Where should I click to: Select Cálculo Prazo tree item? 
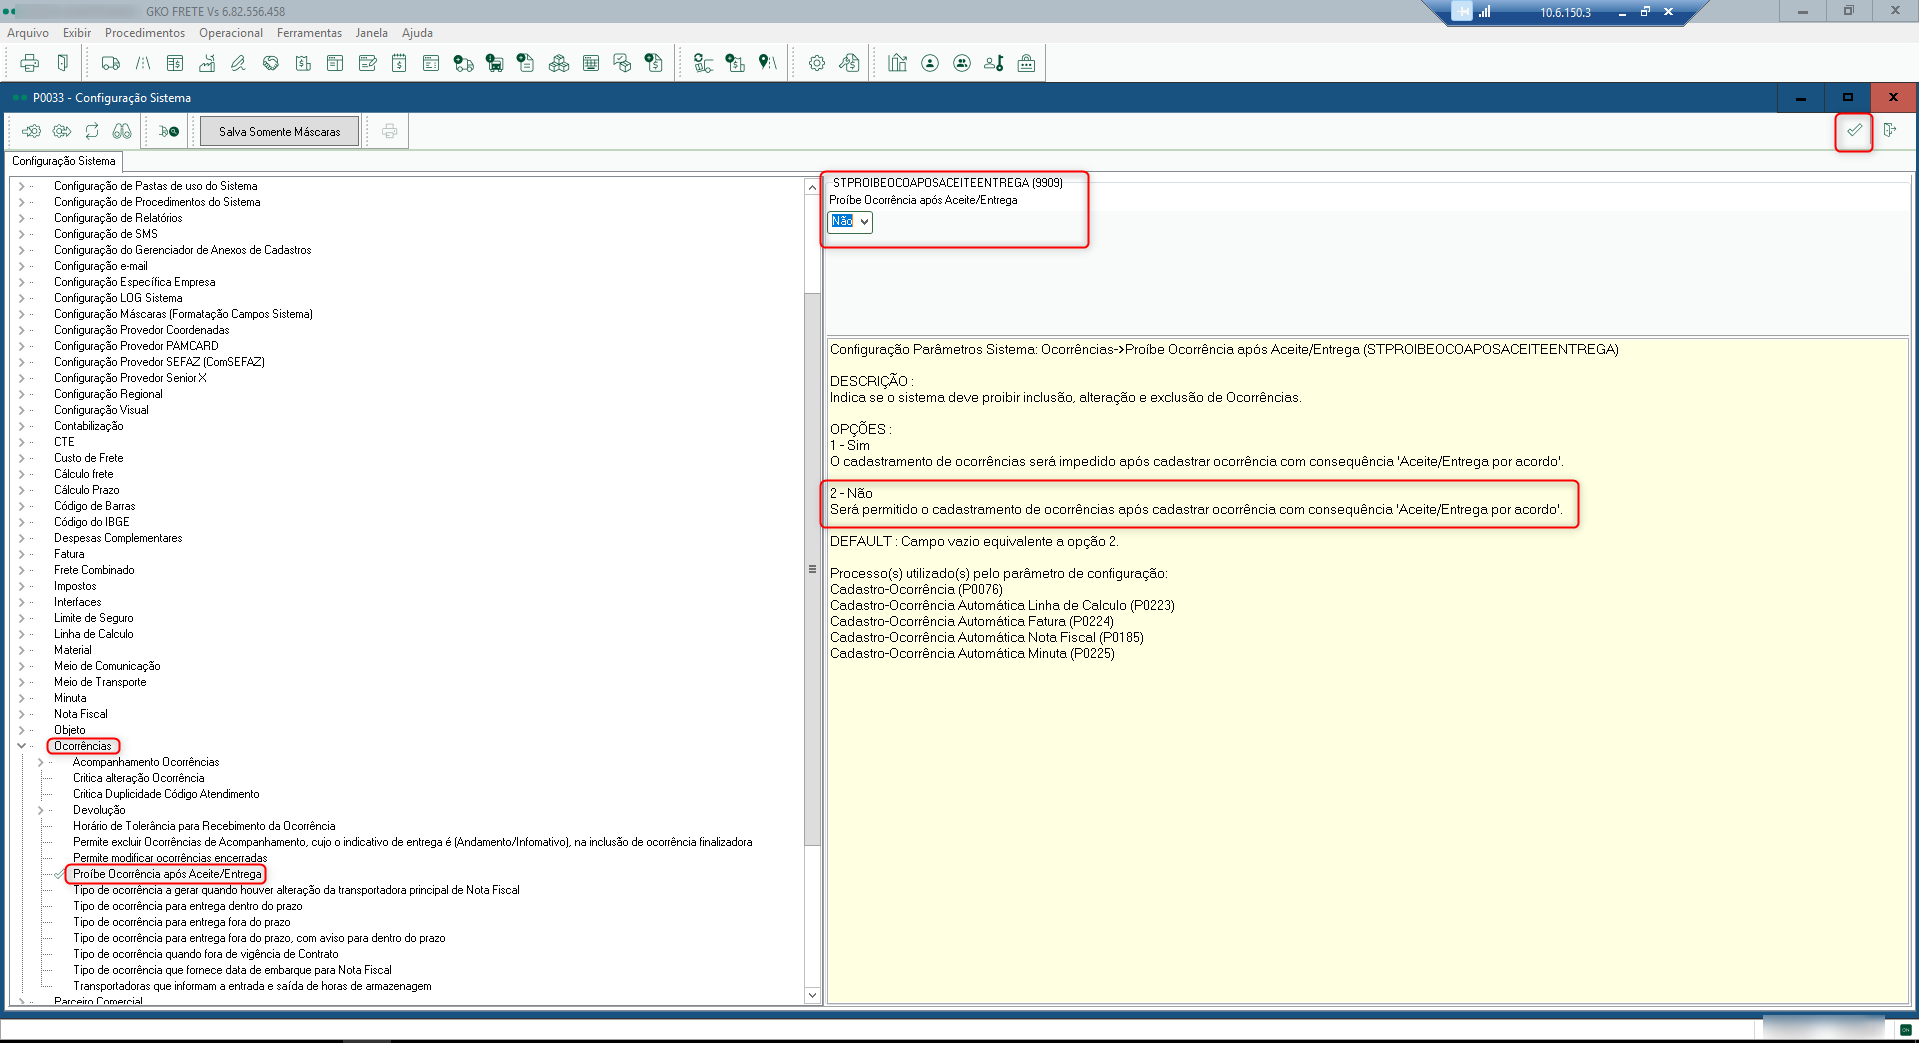pyautogui.click(x=87, y=490)
